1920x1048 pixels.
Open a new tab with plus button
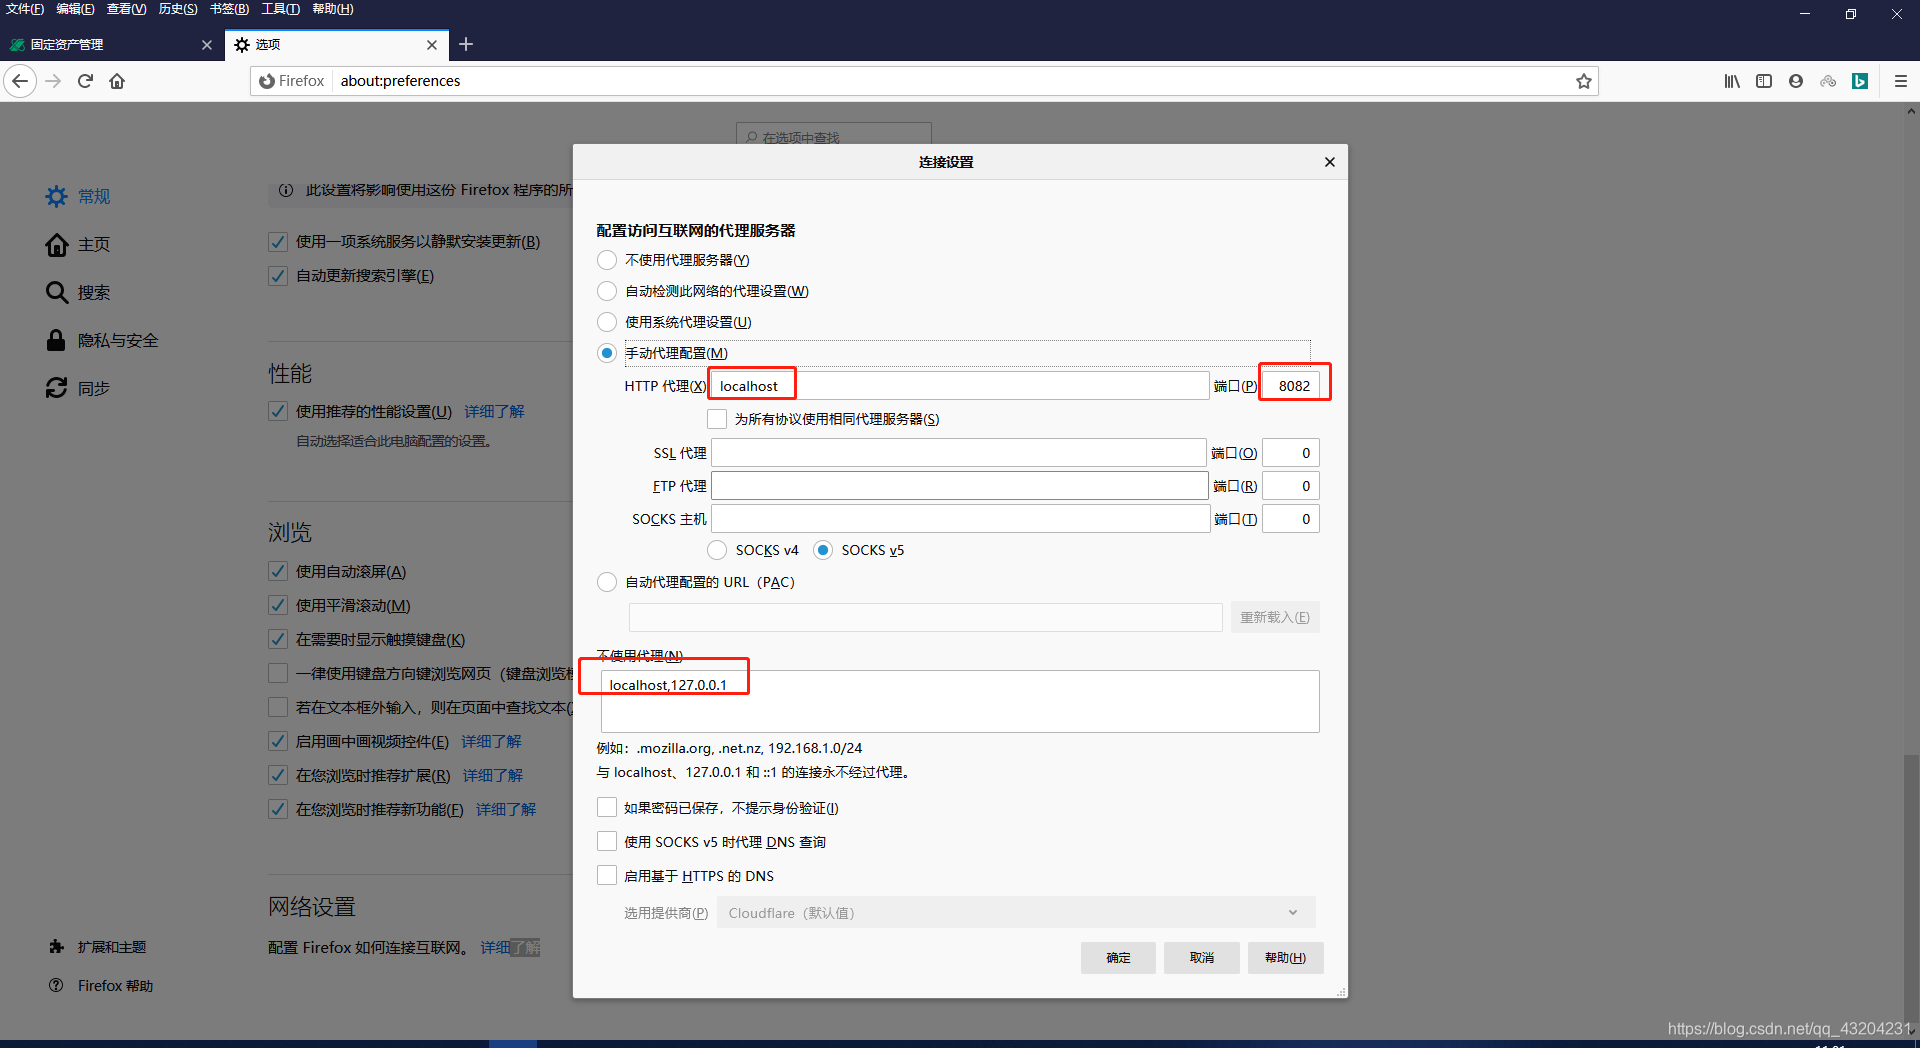(466, 44)
